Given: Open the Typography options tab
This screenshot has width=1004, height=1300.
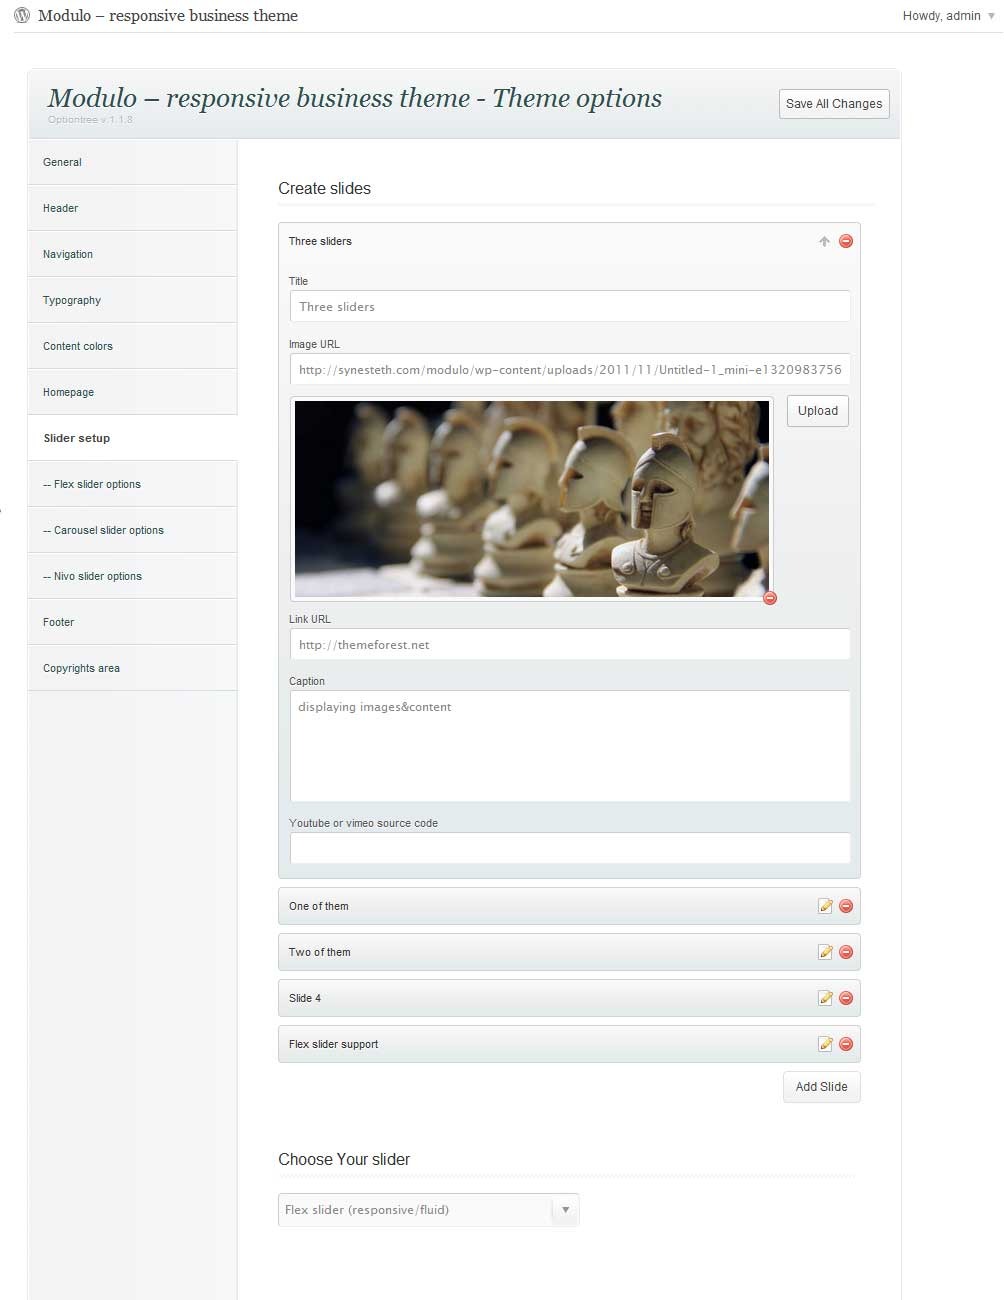Looking at the screenshot, I should pyautogui.click(x=133, y=300).
